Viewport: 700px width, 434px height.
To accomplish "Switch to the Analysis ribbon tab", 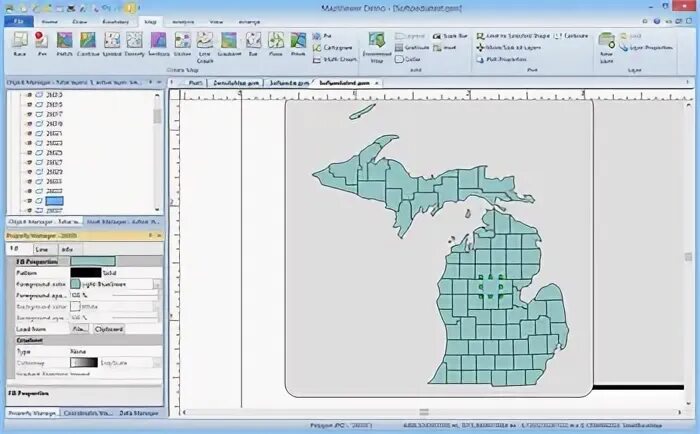I will click(x=183, y=21).
